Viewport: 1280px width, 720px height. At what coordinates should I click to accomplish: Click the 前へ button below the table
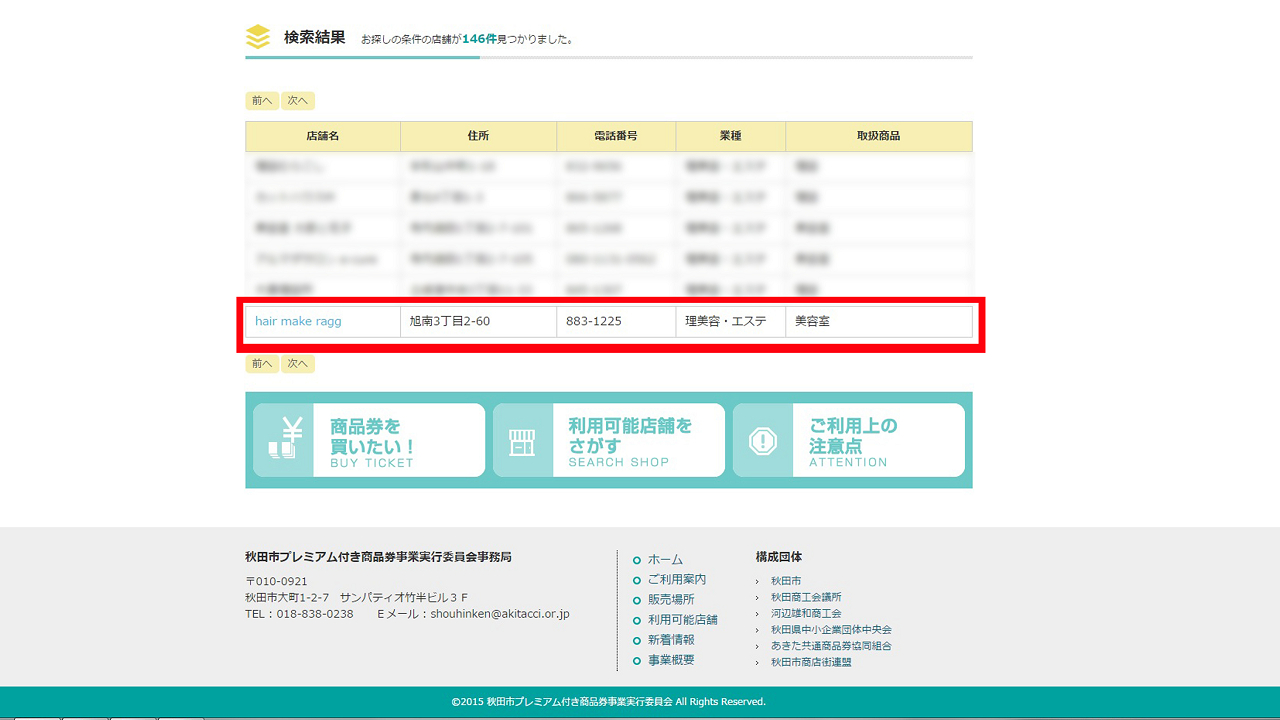coord(262,364)
